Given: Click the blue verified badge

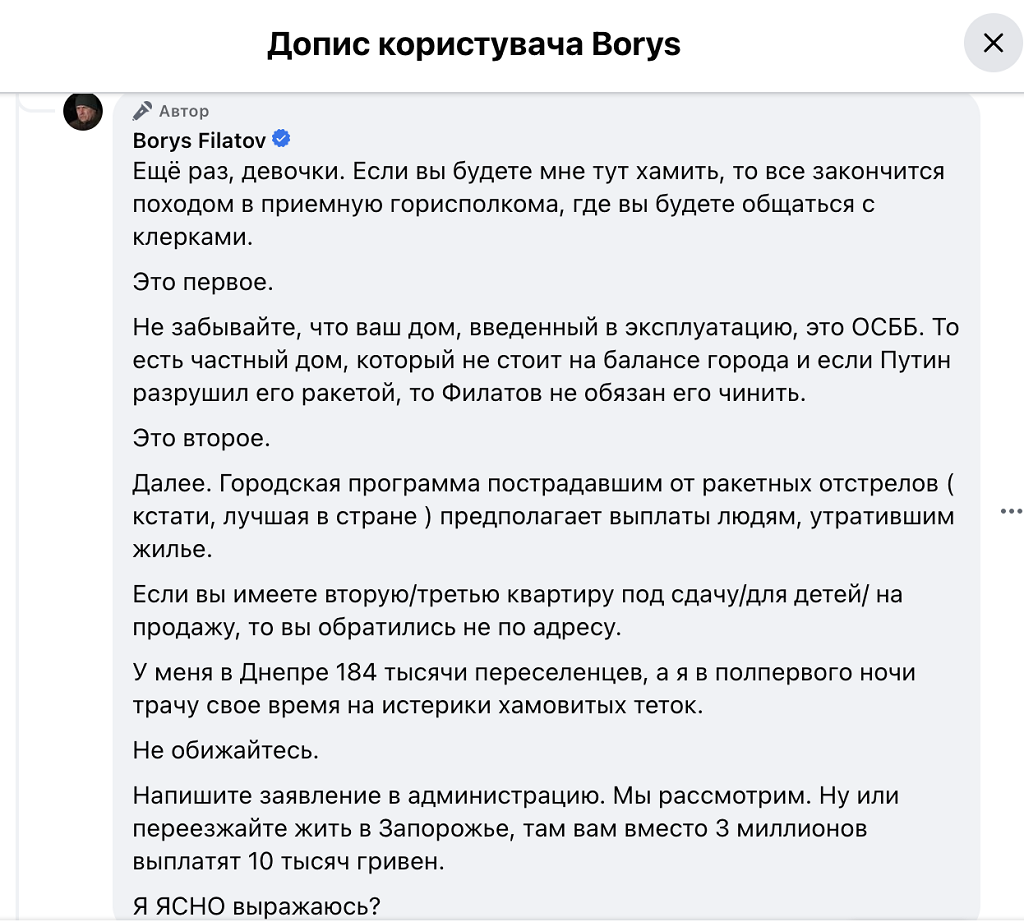Looking at the screenshot, I should tap(282, 139).
